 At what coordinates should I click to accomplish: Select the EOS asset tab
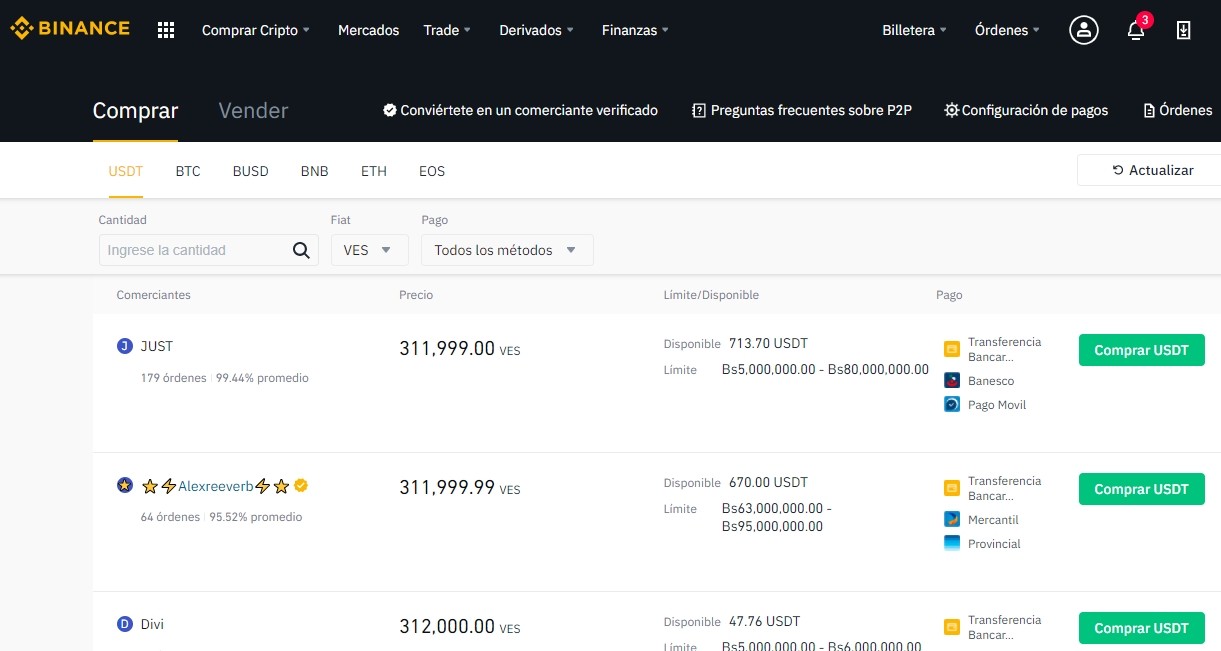(x=432, y=171)
